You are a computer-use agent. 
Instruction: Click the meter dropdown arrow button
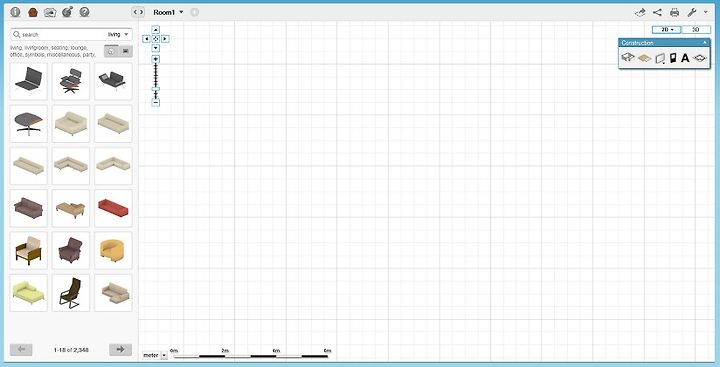164,356
